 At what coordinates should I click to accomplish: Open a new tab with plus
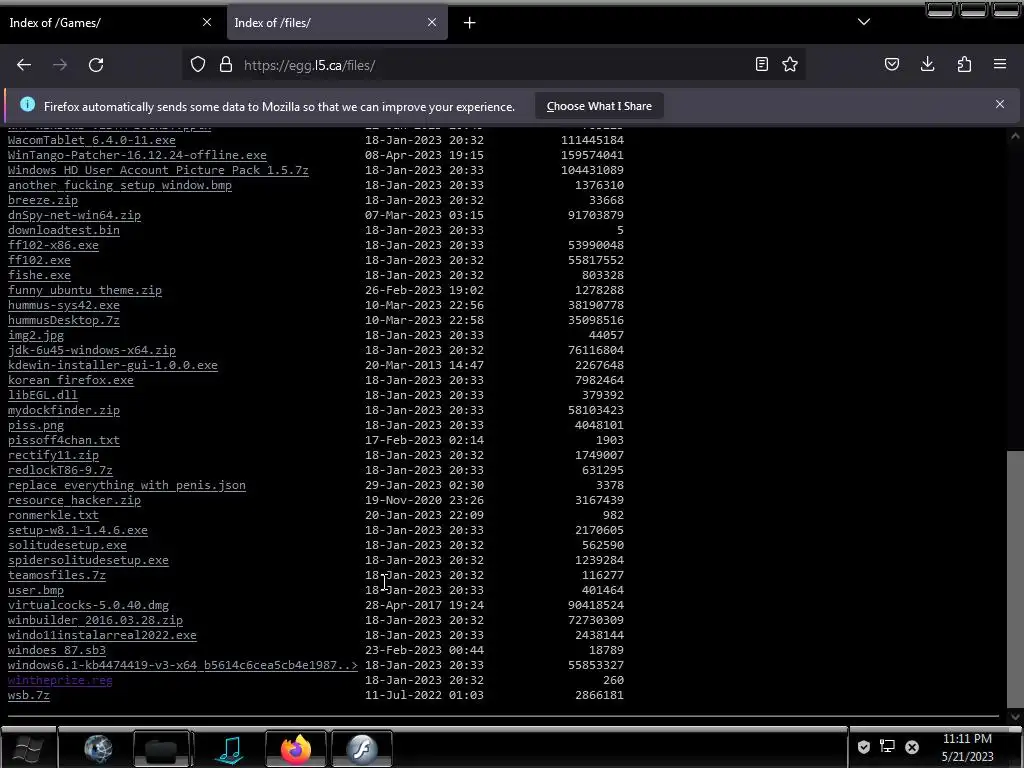pyautogui.click(x=470, y=23)
